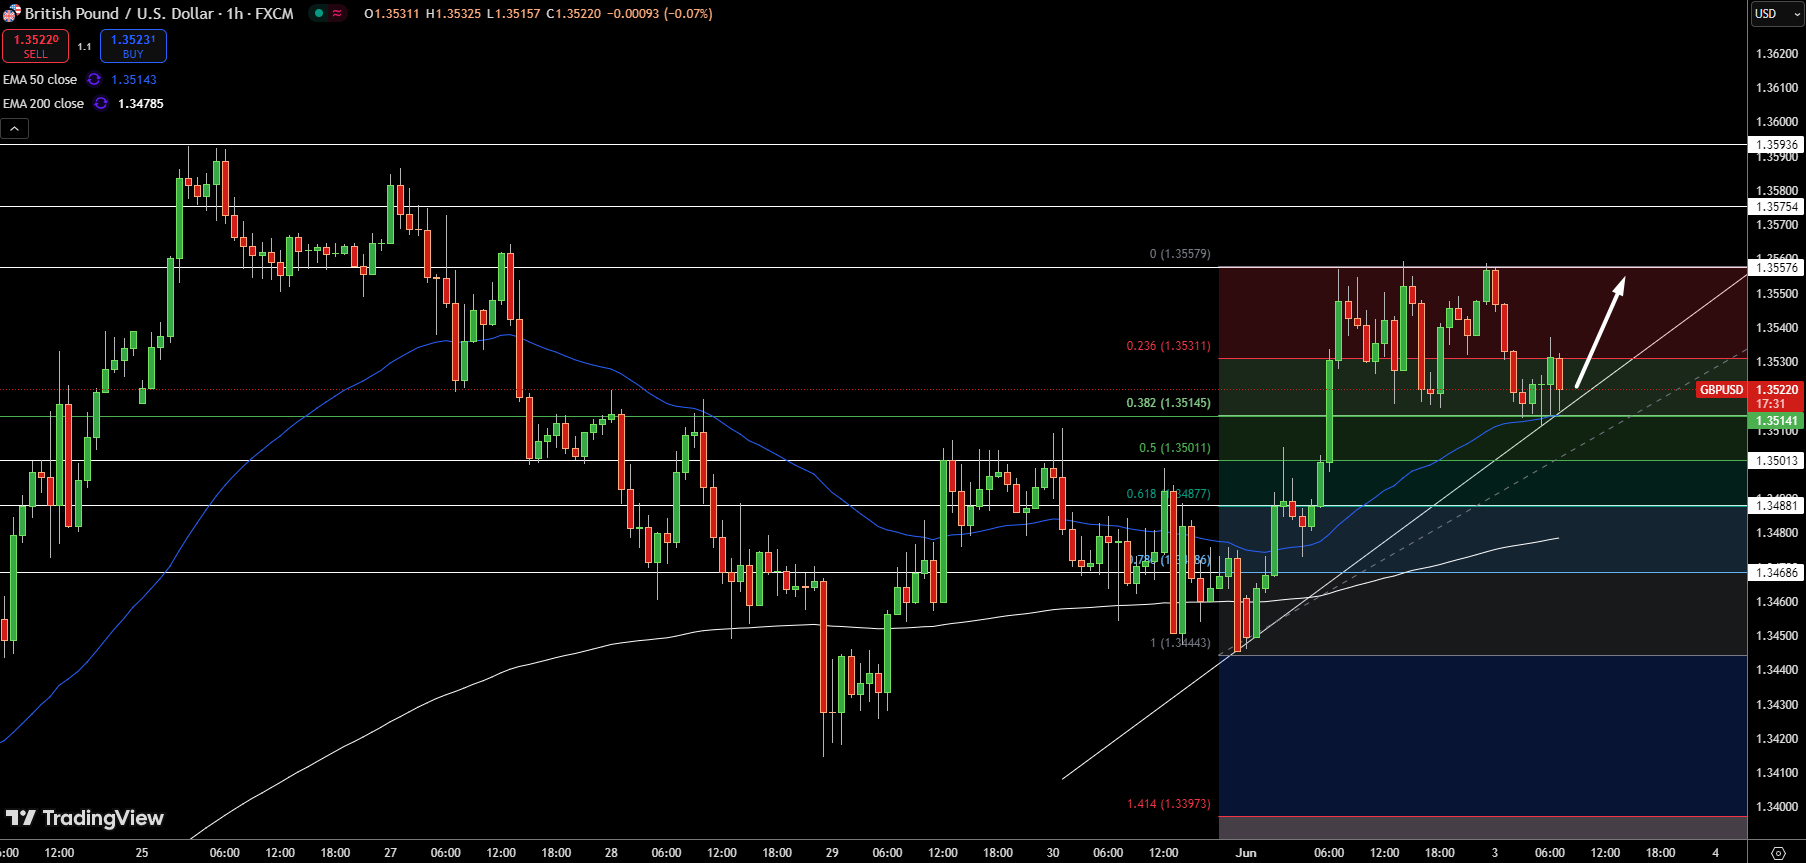Click the EMA 50 value 1.35143
Image resolution: width=1806 pixels, height=863 pixels.
[134, 79]
